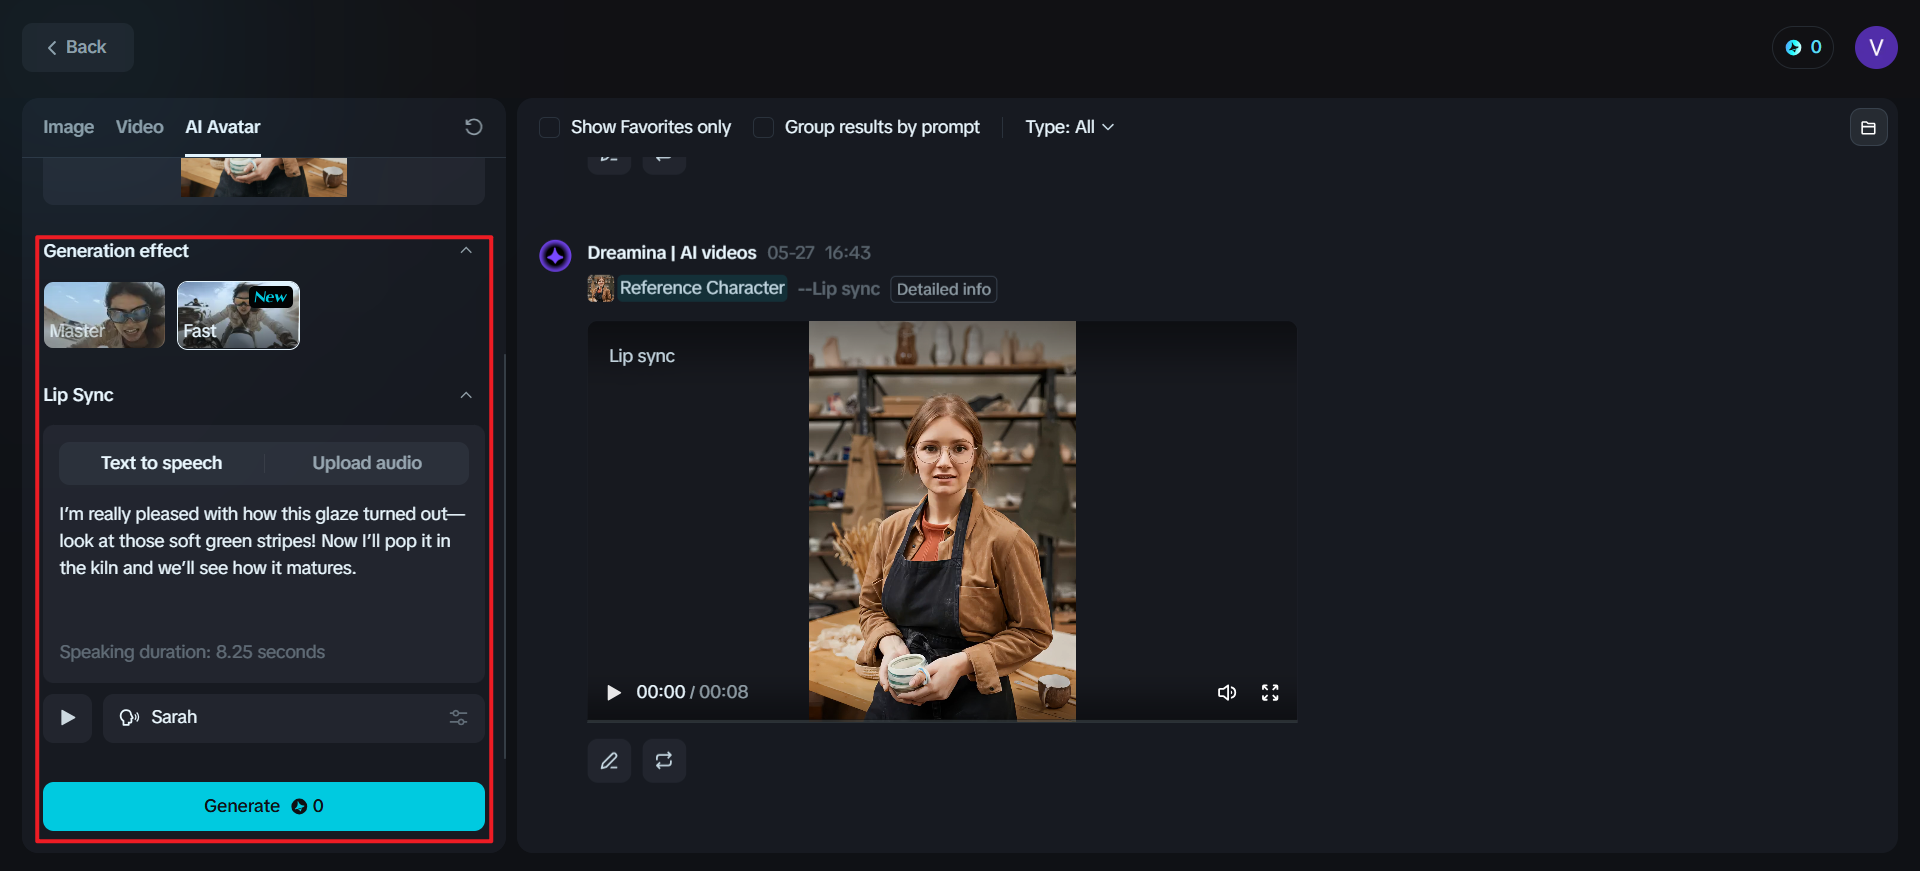Viewport: 1920px width, 871px height.
Task: Click the 05-27 16:43 timestamp
Action: point(819,253)
